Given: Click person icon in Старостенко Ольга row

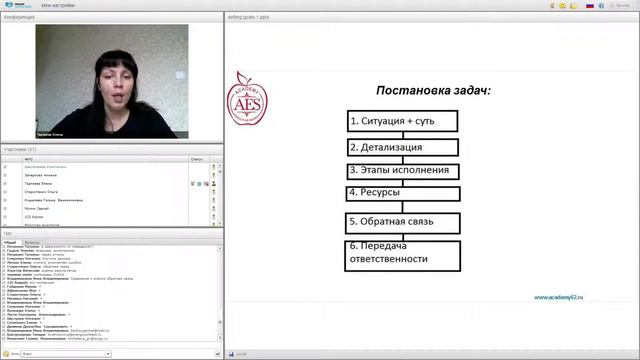Looking at the screenshot, I should [x=213, y=192].
